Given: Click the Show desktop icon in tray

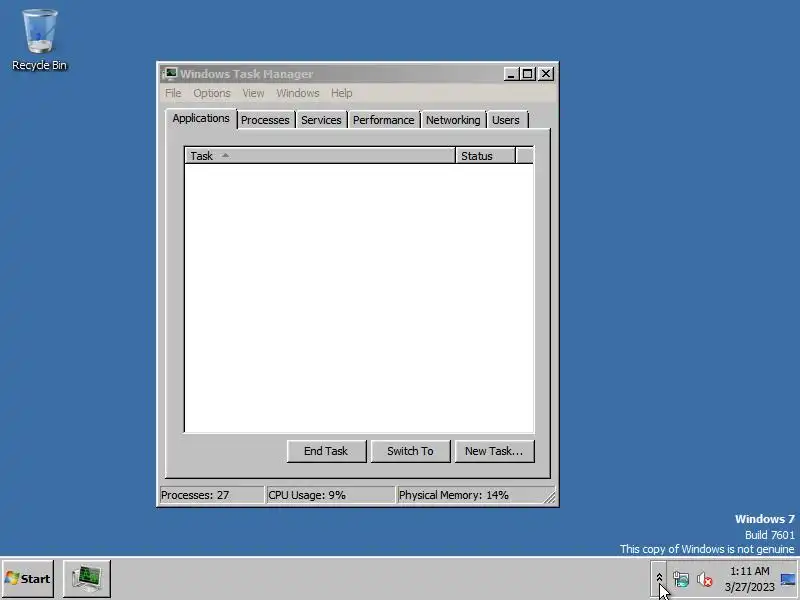Looking at the screenshot, I should [x=788, y=579].
